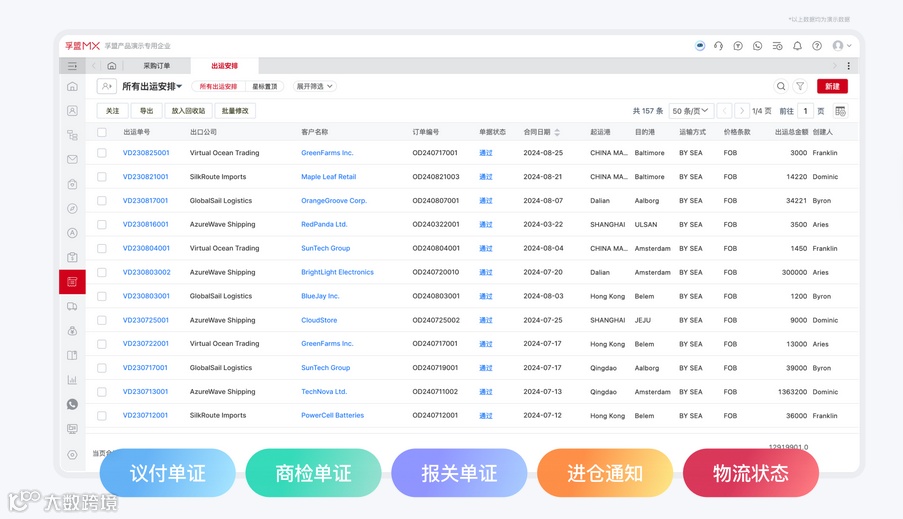
Task: Open customer link BrightLight Electronics
Action: point(337,272)
